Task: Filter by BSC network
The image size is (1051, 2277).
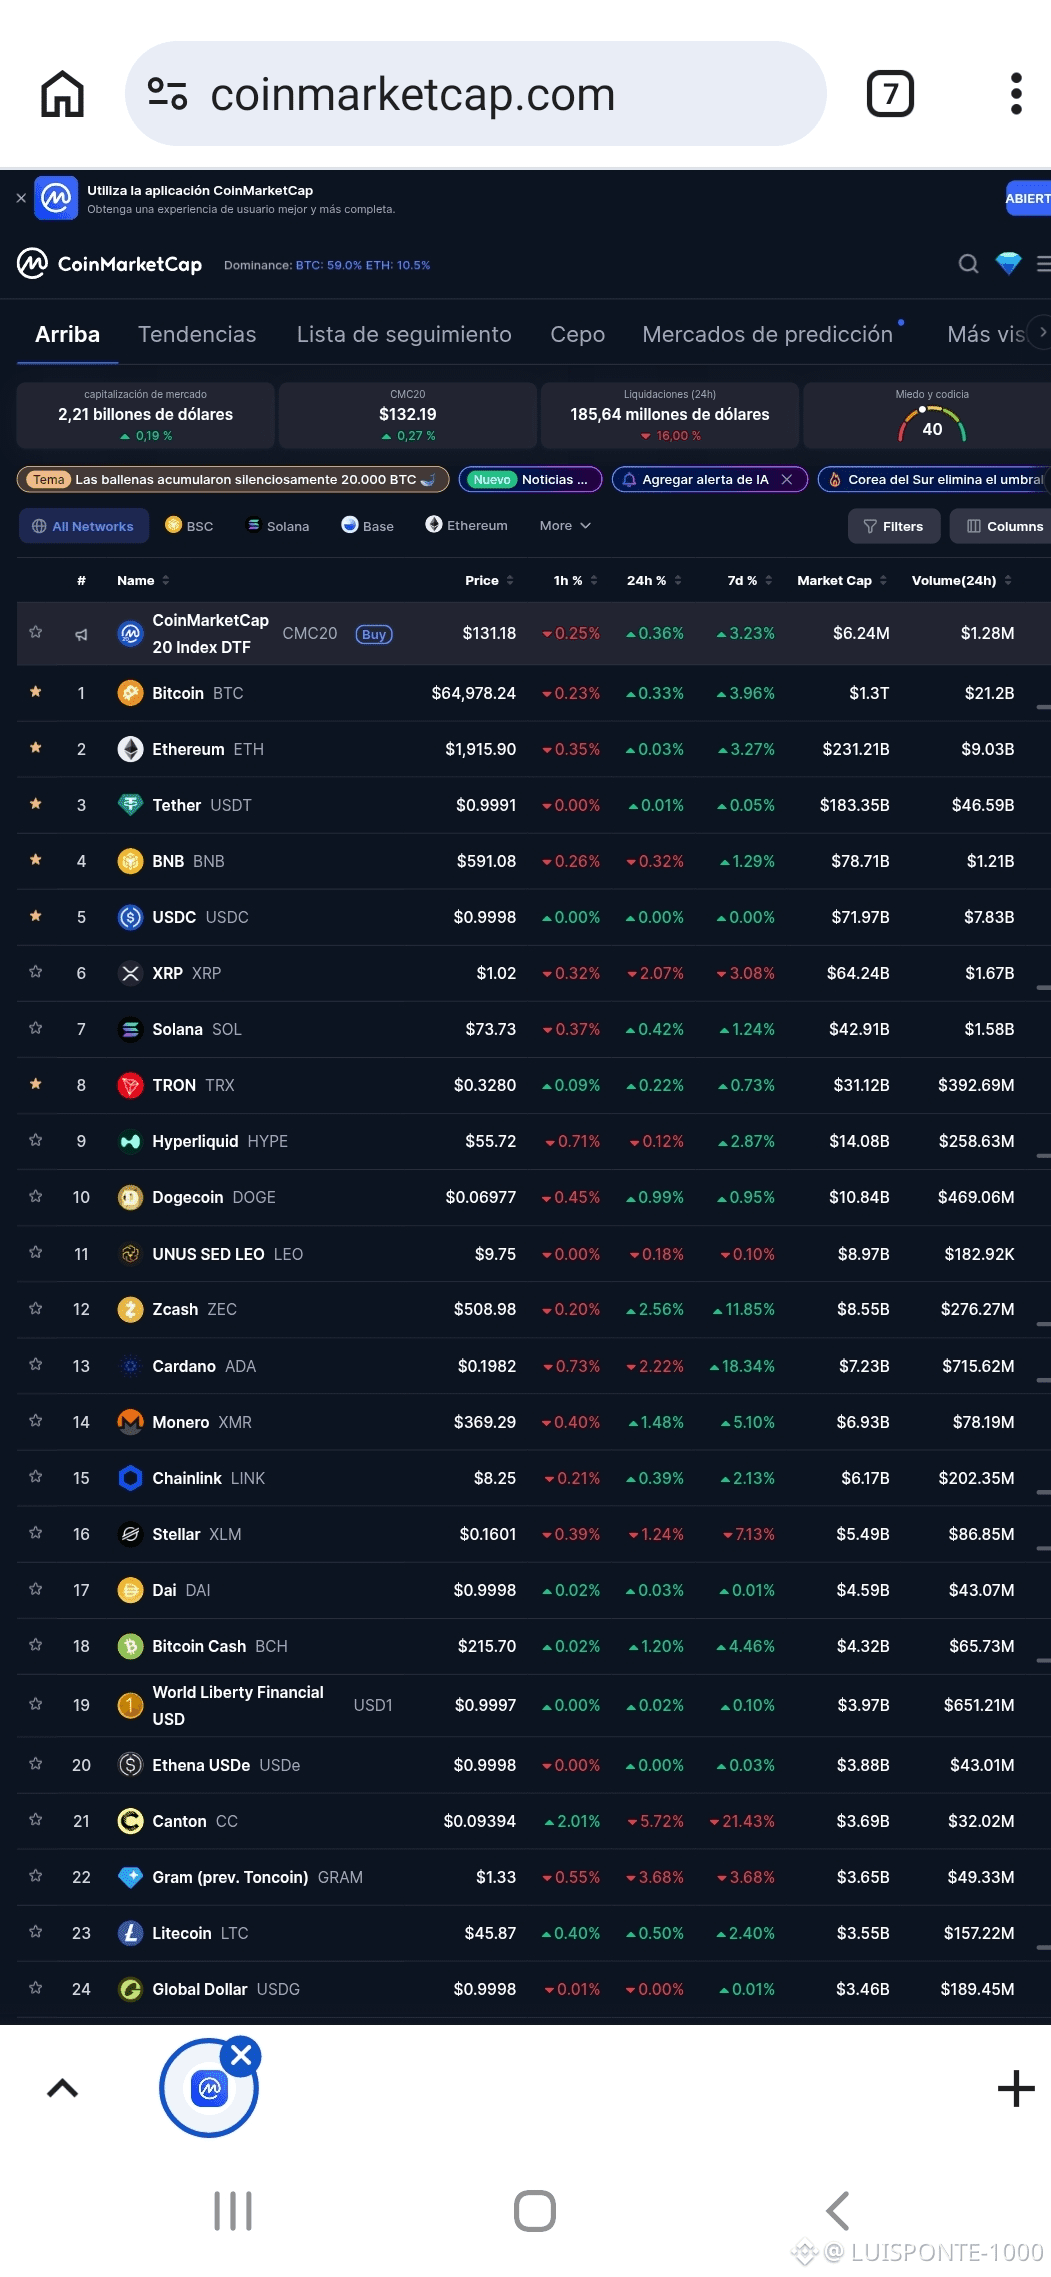Action: pos(189,526)
